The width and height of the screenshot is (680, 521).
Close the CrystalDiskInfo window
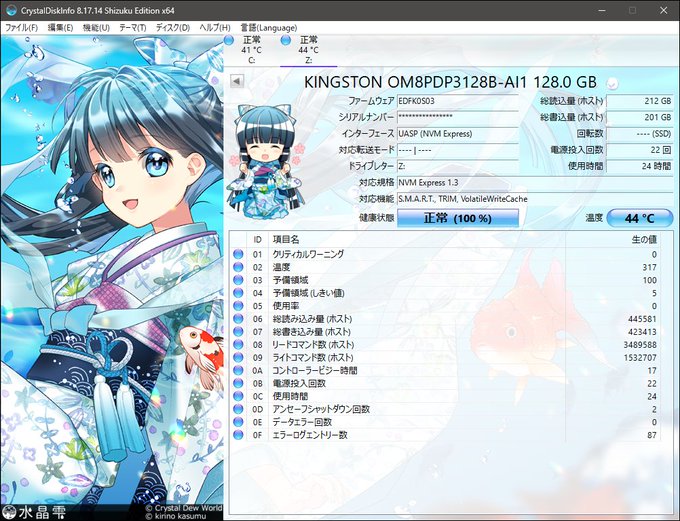click(x=664, y=10)
